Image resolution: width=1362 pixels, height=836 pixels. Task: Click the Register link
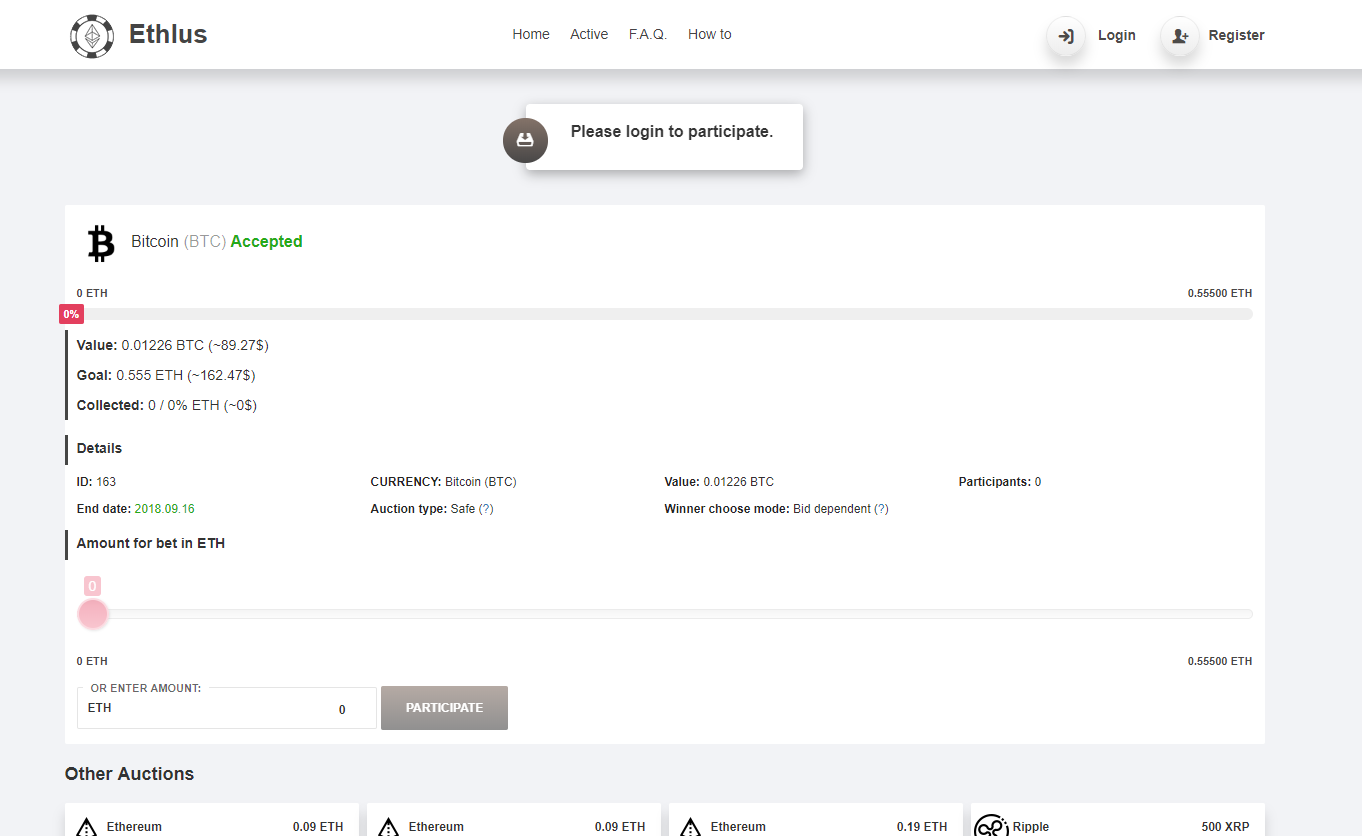1236,35
